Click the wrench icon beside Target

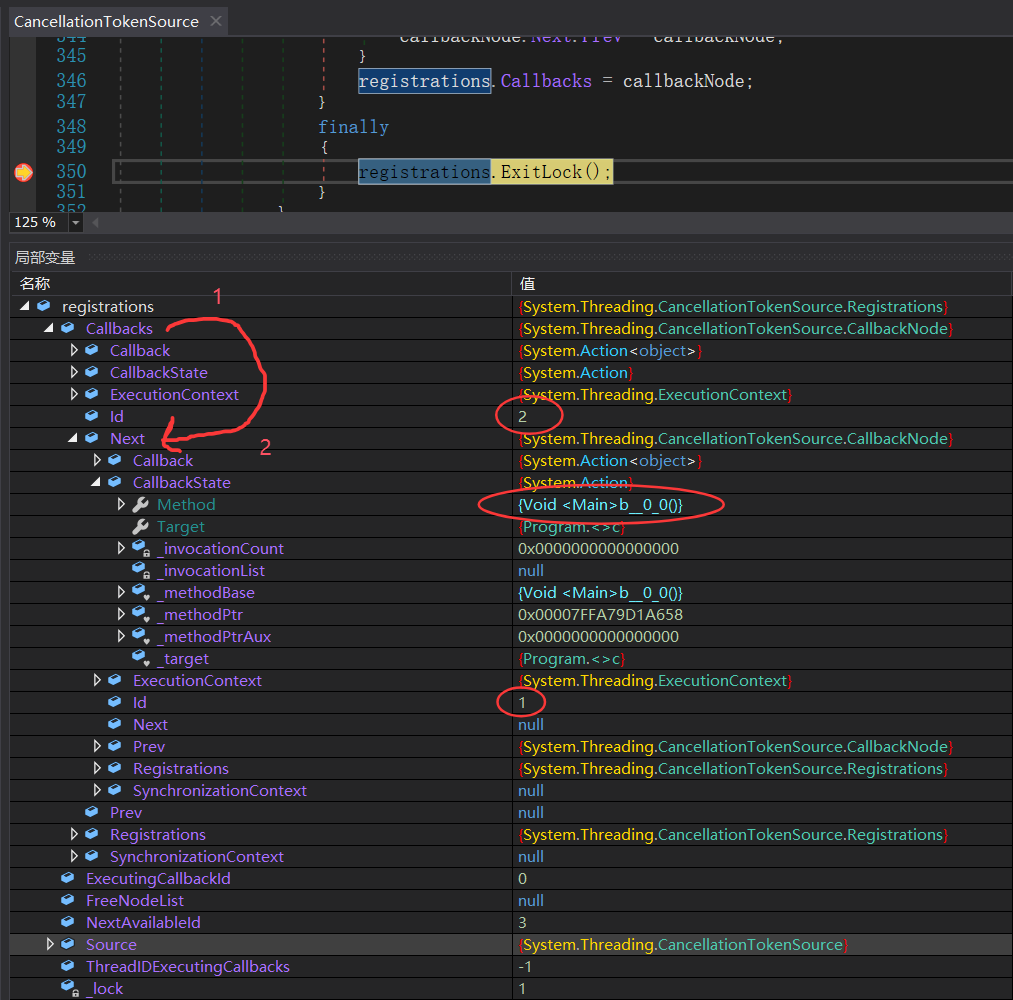140,526
